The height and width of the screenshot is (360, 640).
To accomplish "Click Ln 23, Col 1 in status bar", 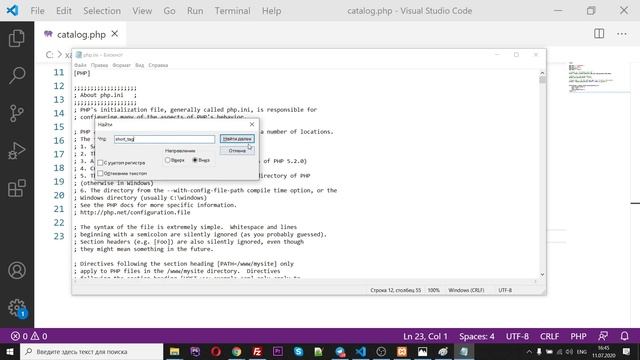I will point(425,336).
